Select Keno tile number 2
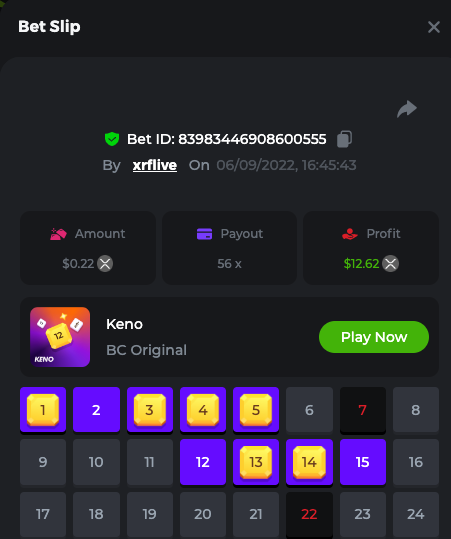Viewport: 451px width, 539px height. coord(96,410)
